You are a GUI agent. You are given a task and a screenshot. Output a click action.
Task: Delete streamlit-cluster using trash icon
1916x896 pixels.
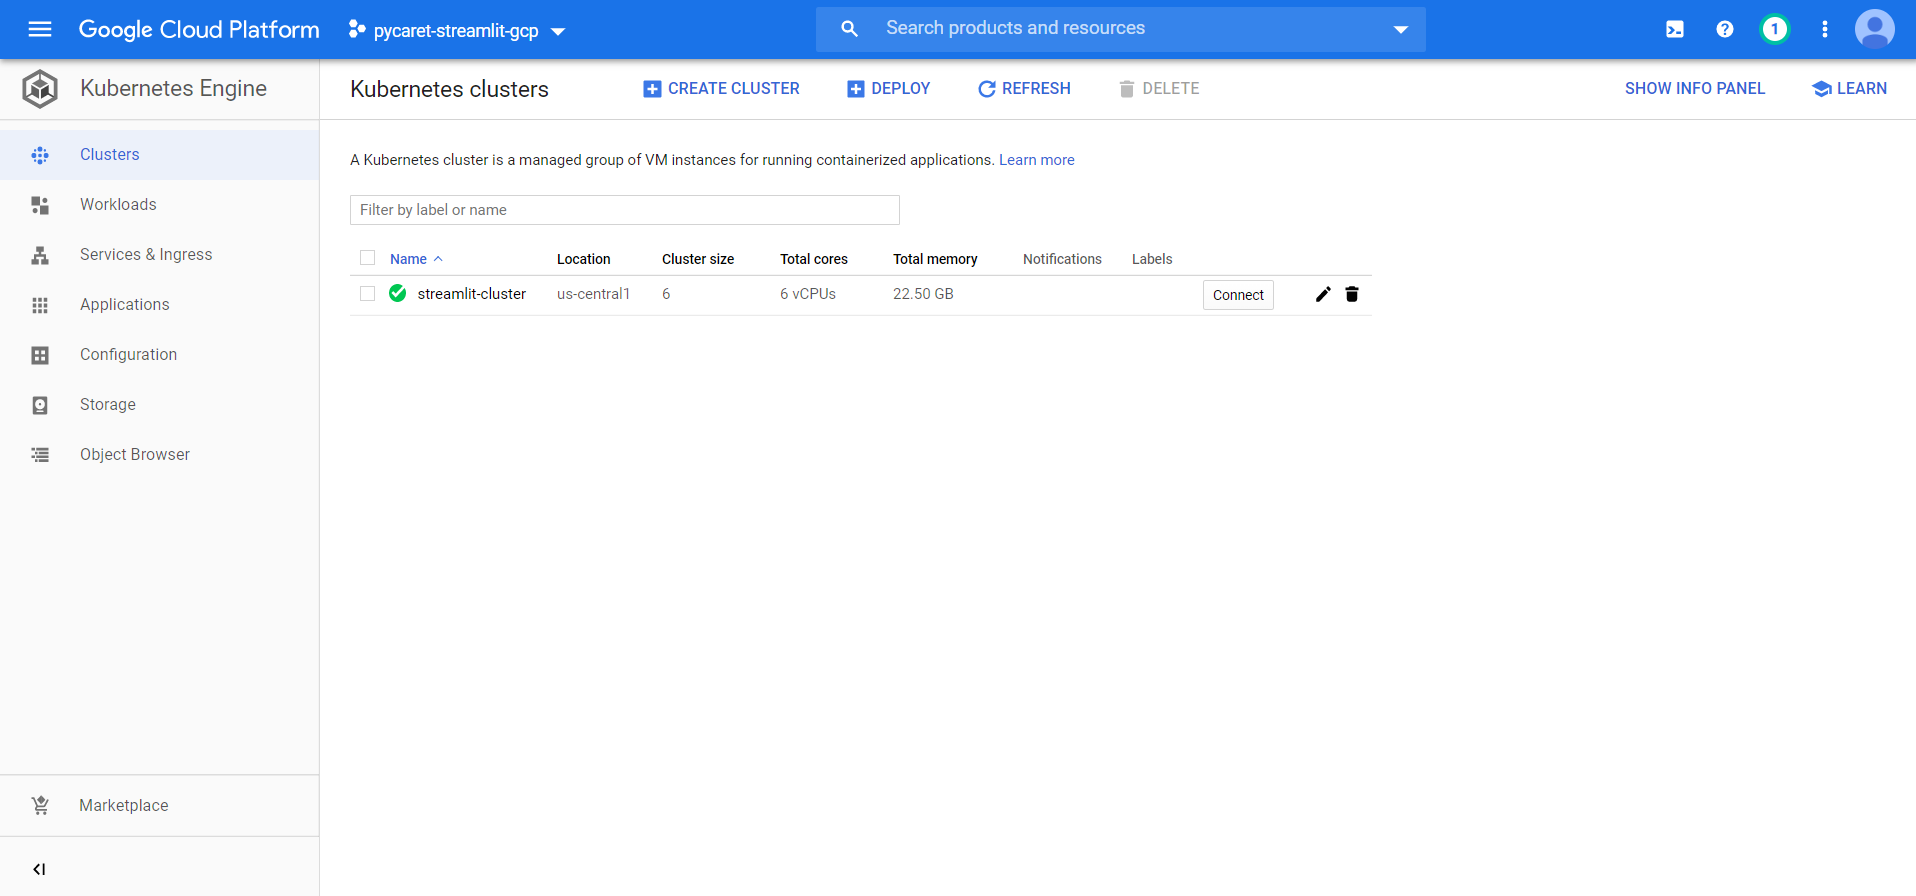coord(1352,294)
